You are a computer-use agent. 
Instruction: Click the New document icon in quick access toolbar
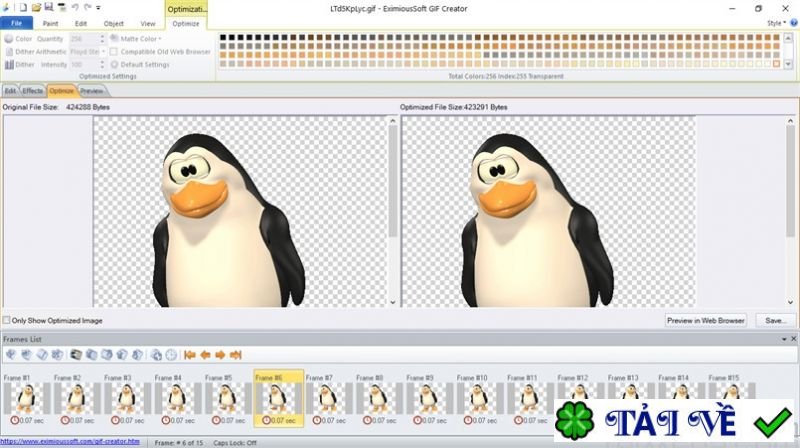click(x=23, y=8)
